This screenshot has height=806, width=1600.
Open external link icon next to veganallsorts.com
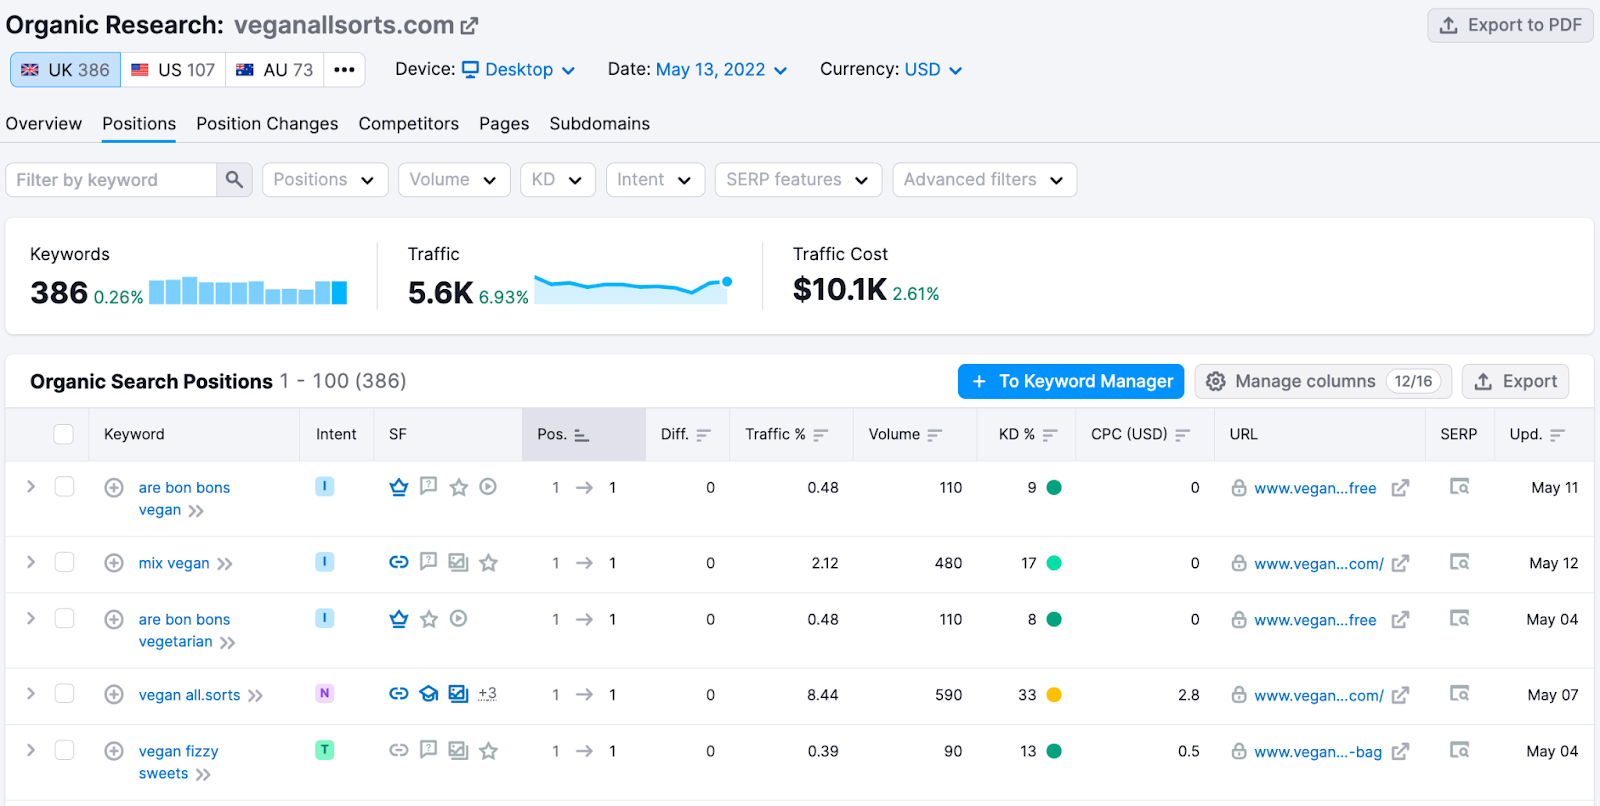[x=469, y=26]
